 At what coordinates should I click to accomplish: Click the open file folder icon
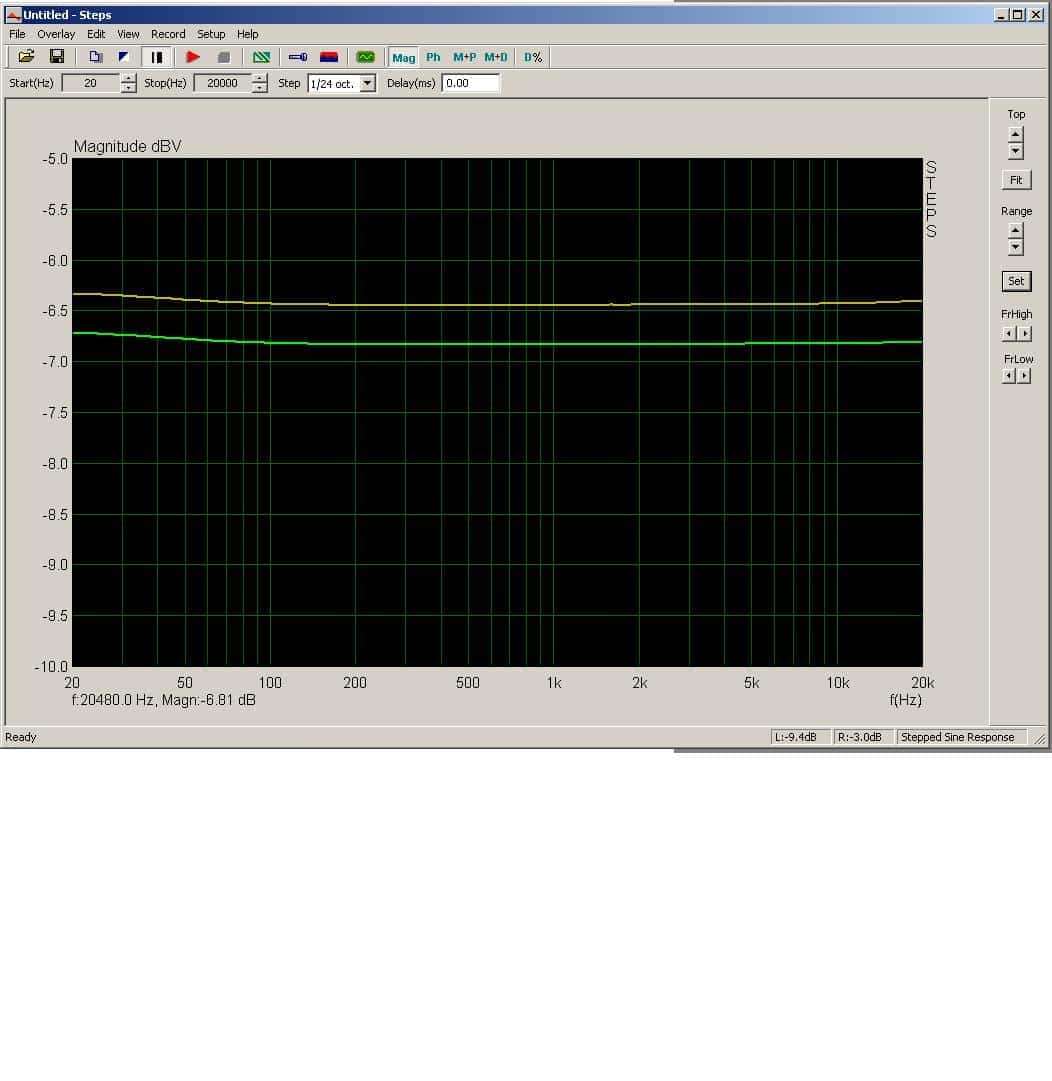click(x=26, y=57)
